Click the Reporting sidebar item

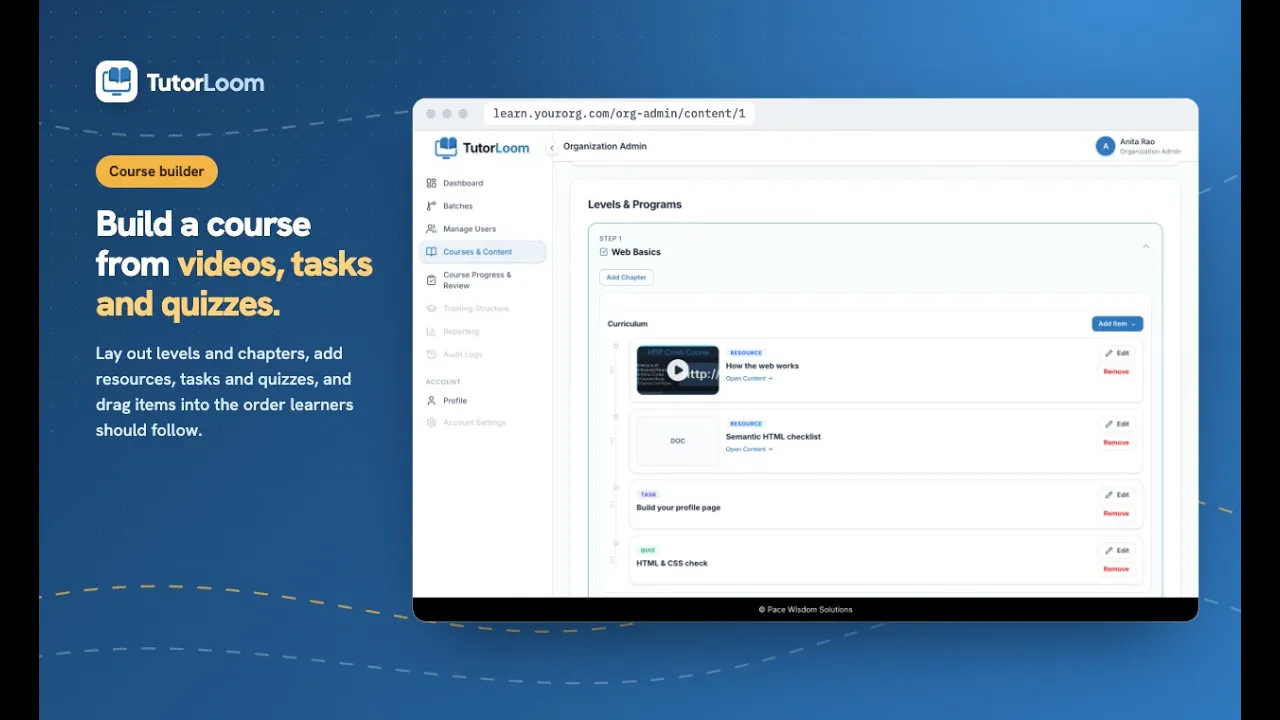click(x=482, y=331)
